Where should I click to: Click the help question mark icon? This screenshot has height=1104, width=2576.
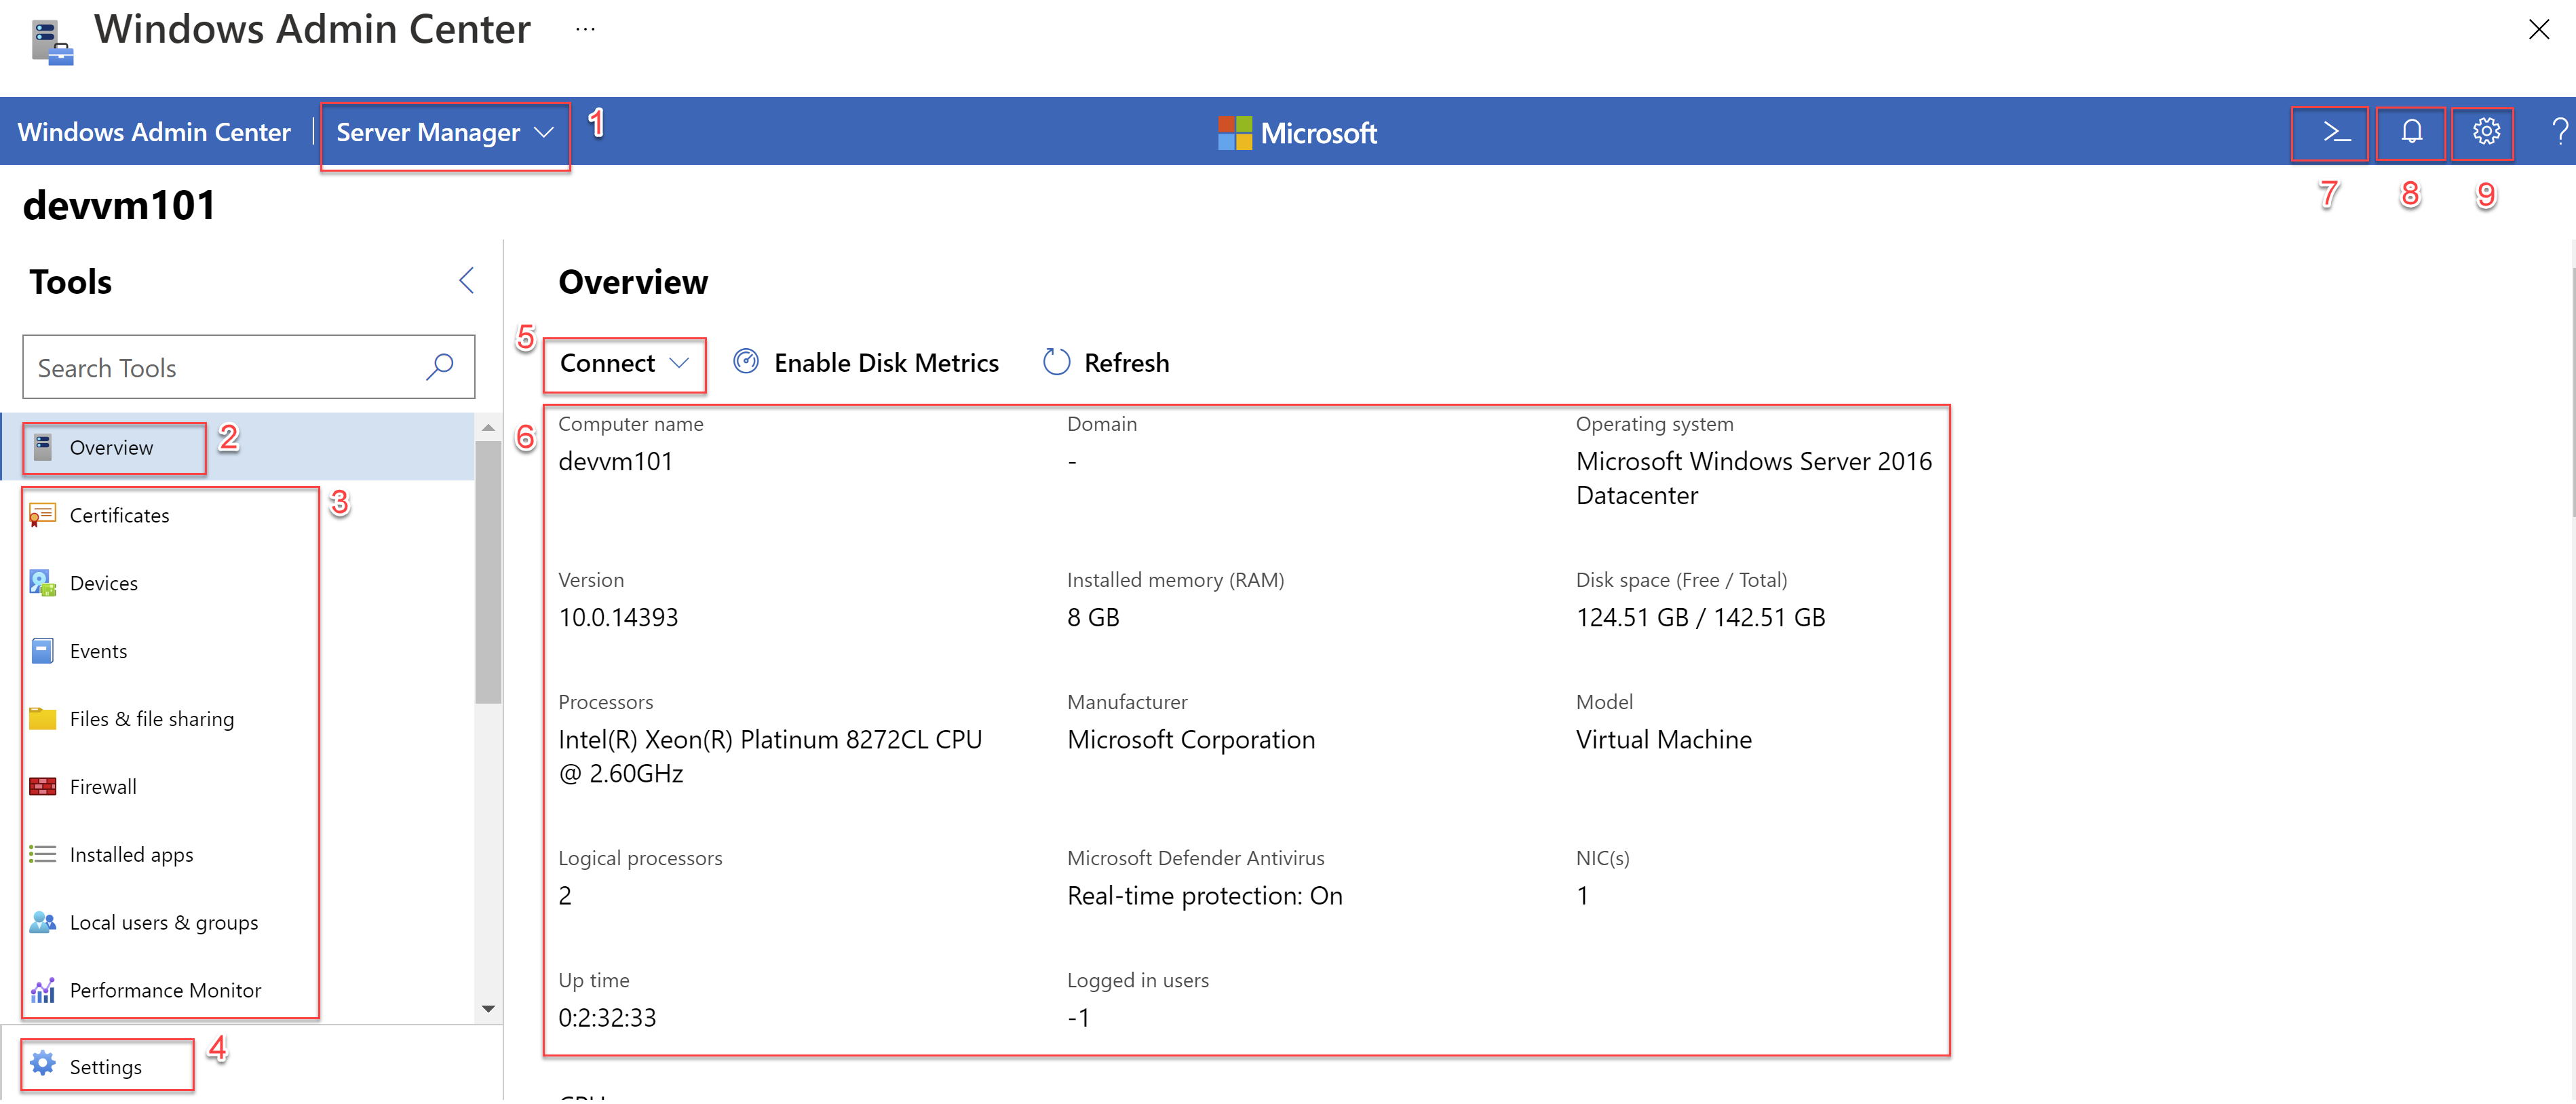point(2559,132)
